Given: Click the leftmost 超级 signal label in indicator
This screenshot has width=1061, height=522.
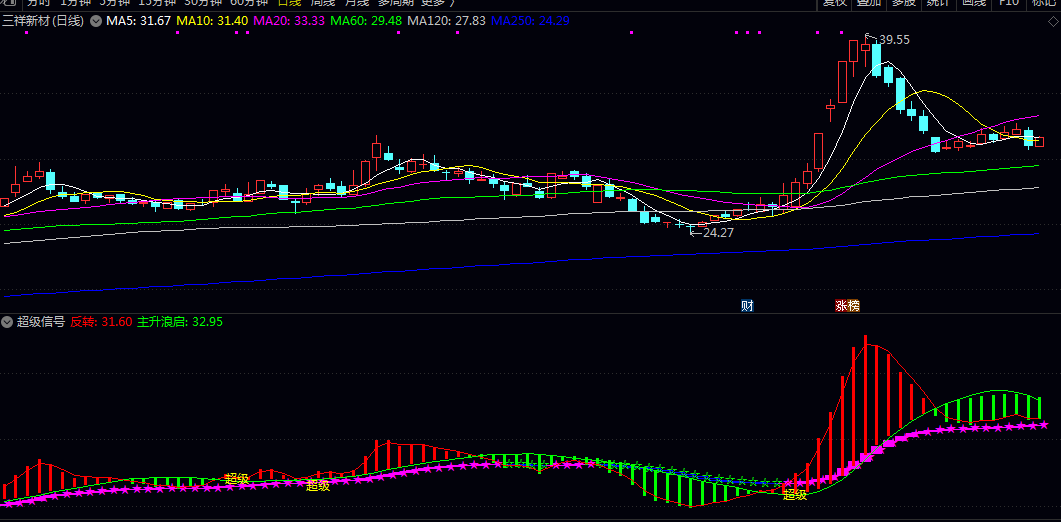Looking at the screenshot, I should tap(236, 478).
